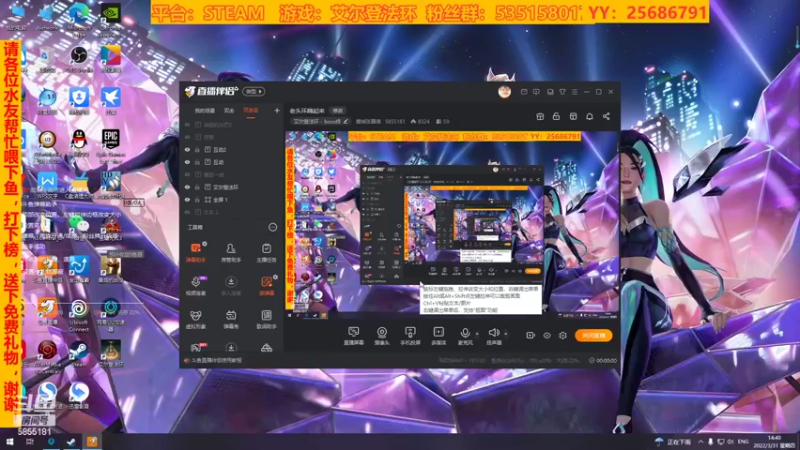The image size is (800, 450).
Task: Open the settings gear next to the 关闭直播 button
Action: [563, 335]
